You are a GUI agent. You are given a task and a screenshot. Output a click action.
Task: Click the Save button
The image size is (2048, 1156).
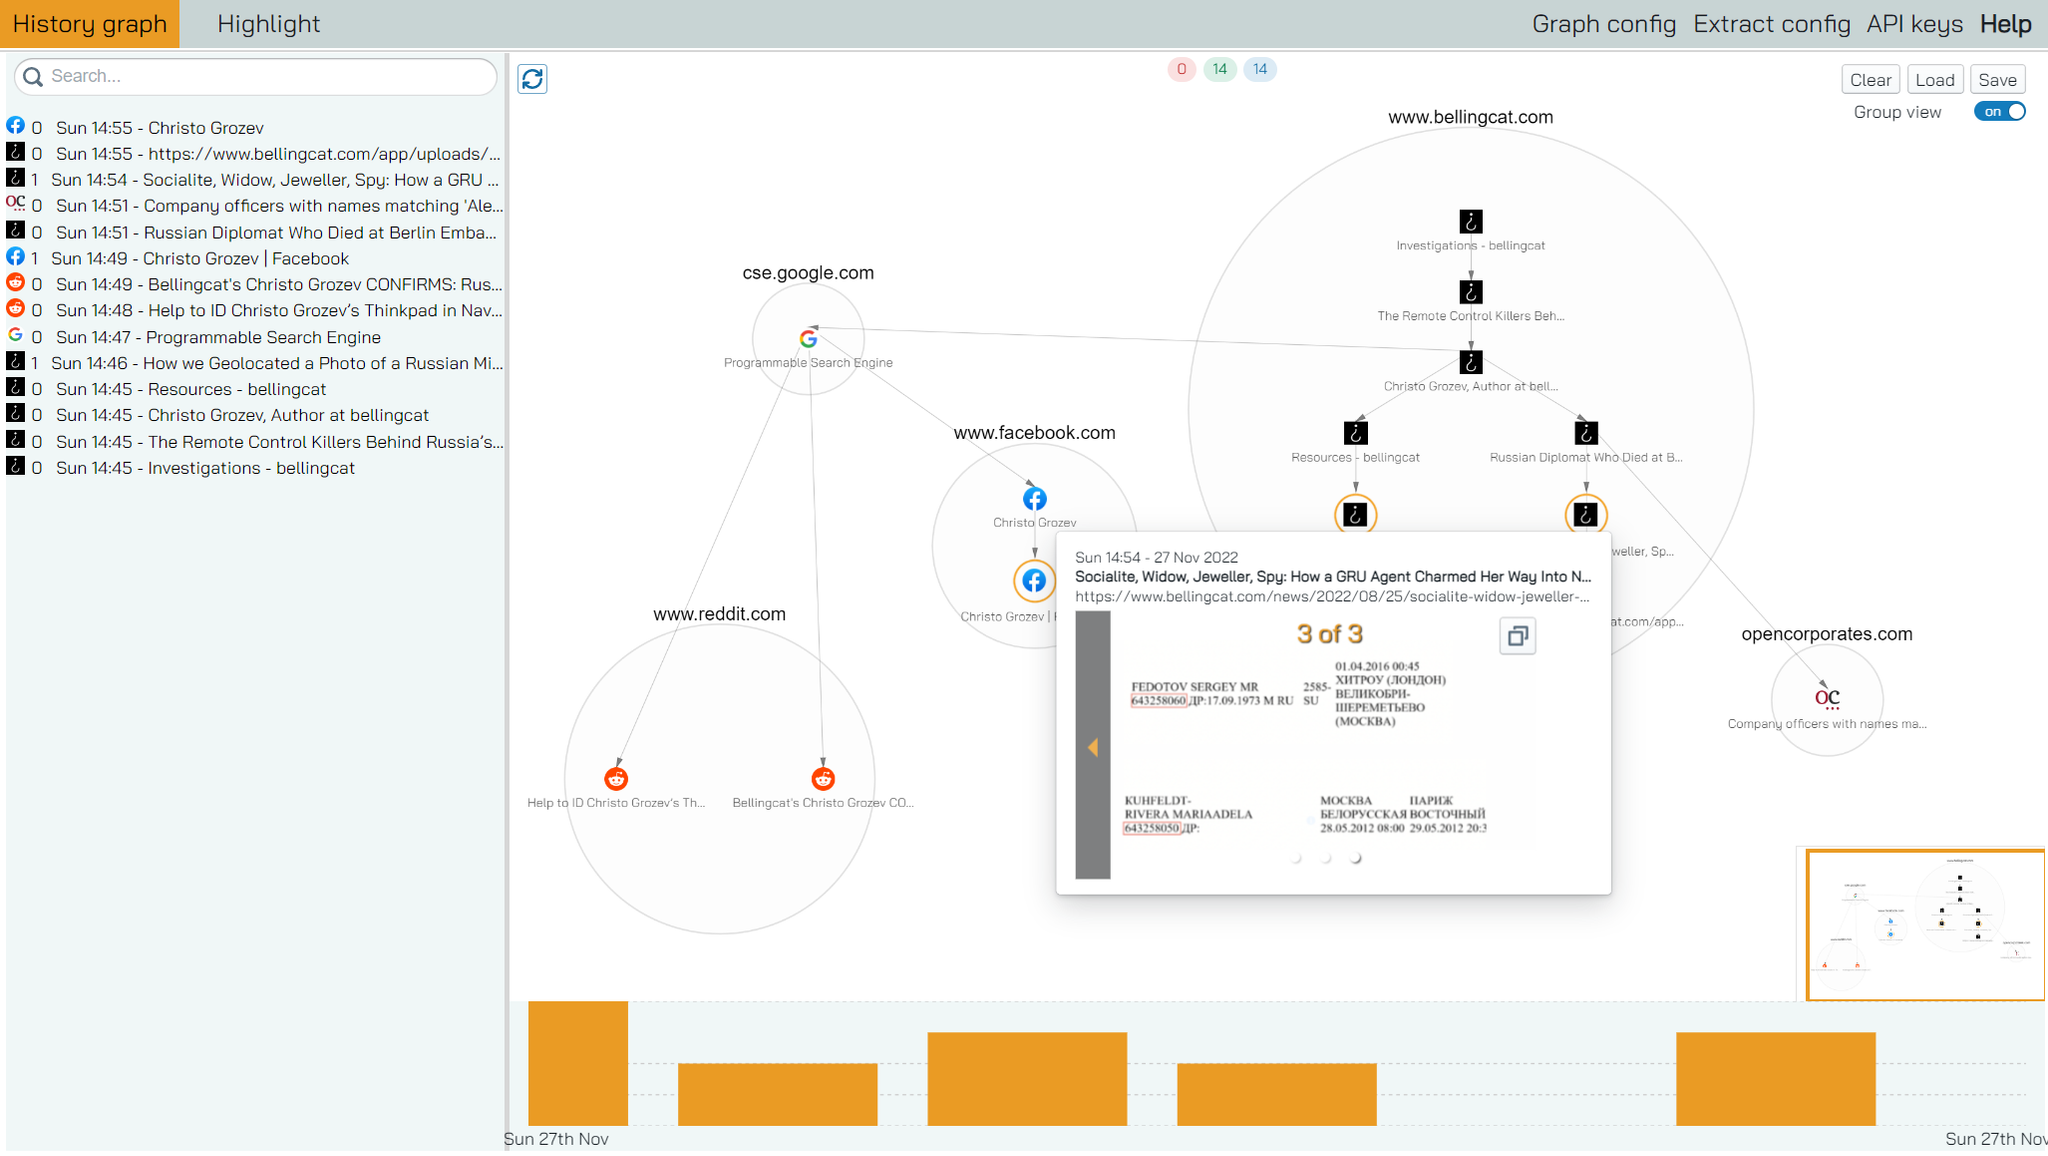pyautogui.click(x=1998, y=80)
